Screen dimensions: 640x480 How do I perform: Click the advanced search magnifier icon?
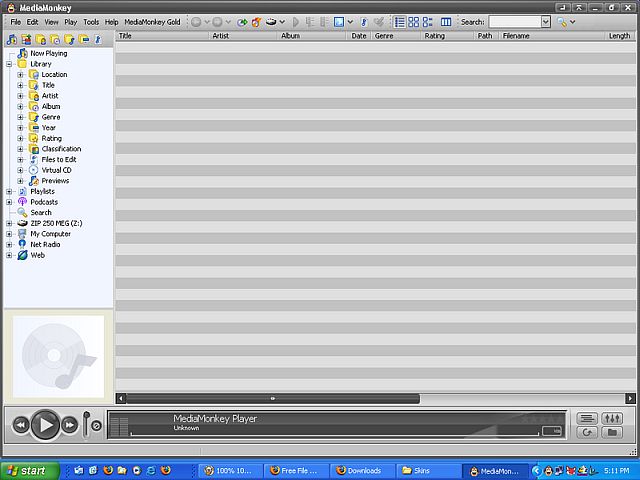(x=562, y=22)
